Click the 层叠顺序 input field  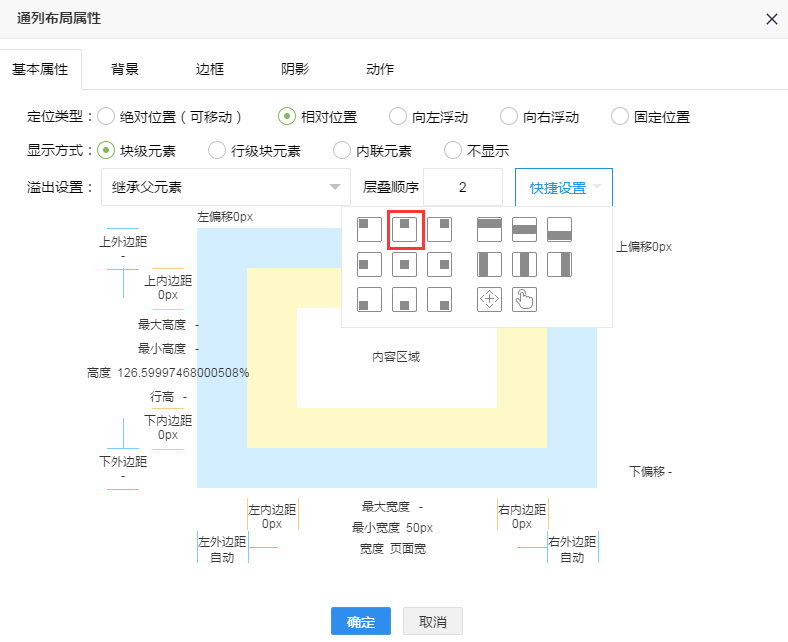(463, 187)
